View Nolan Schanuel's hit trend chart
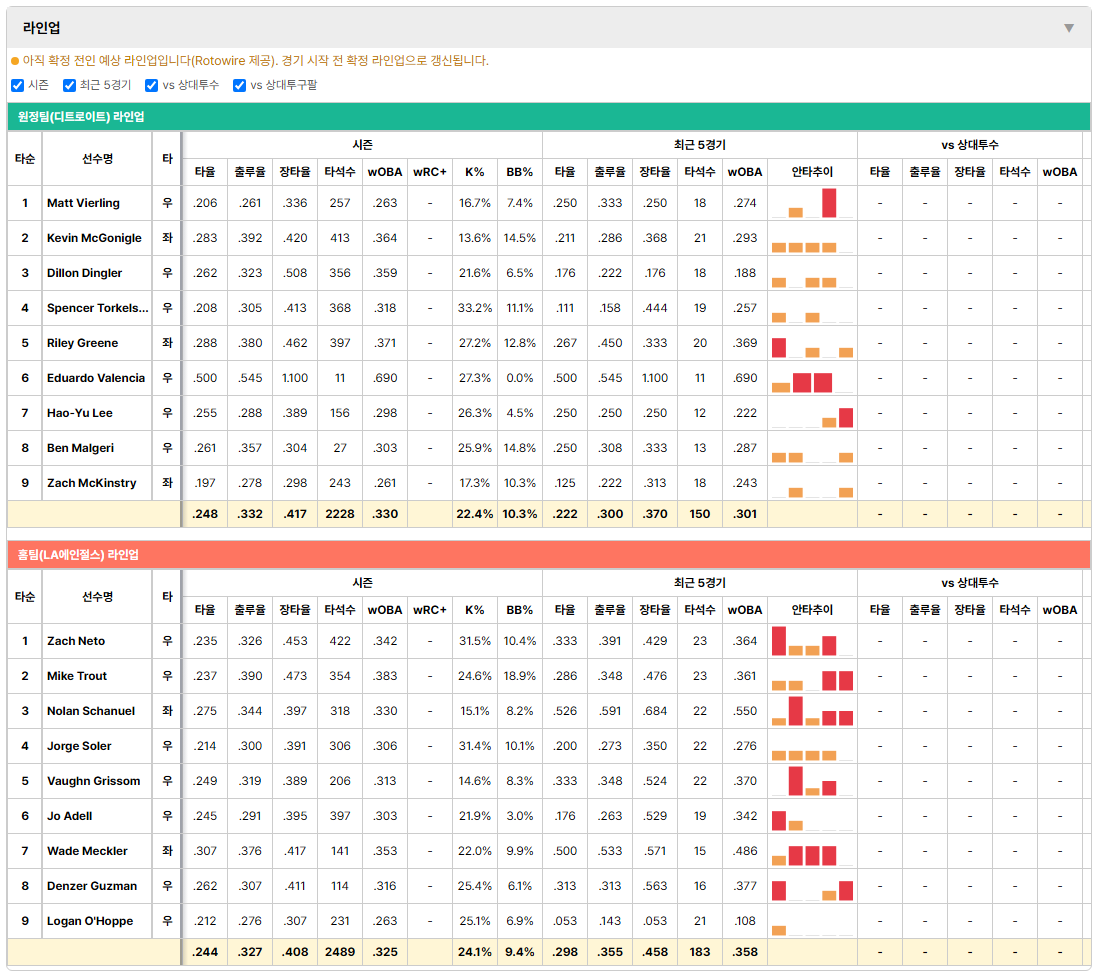 click(x=812, y=711)
